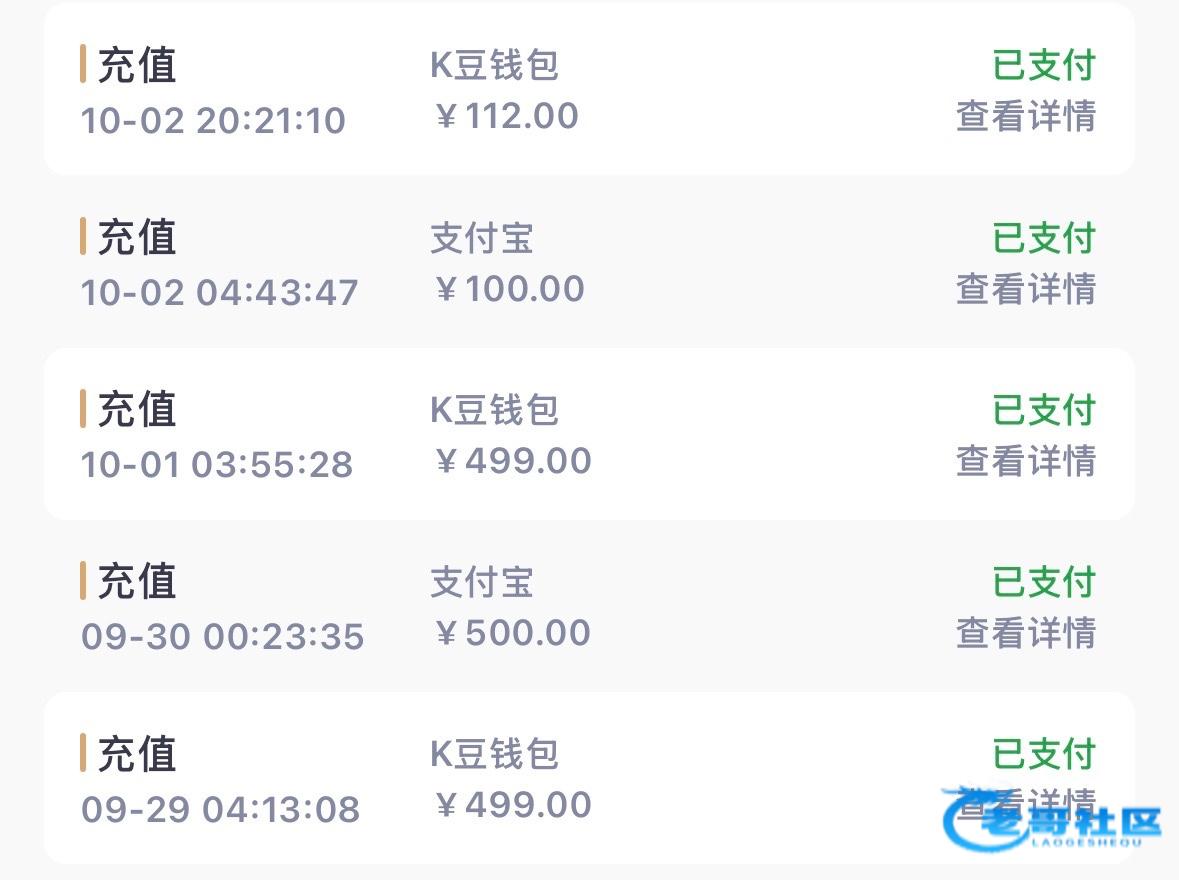Image resolution: width=1179 pixels, height=880 pixels.
Task: Click the 09-29 04:13:08 timestamp
Action: tap(220, 808)
